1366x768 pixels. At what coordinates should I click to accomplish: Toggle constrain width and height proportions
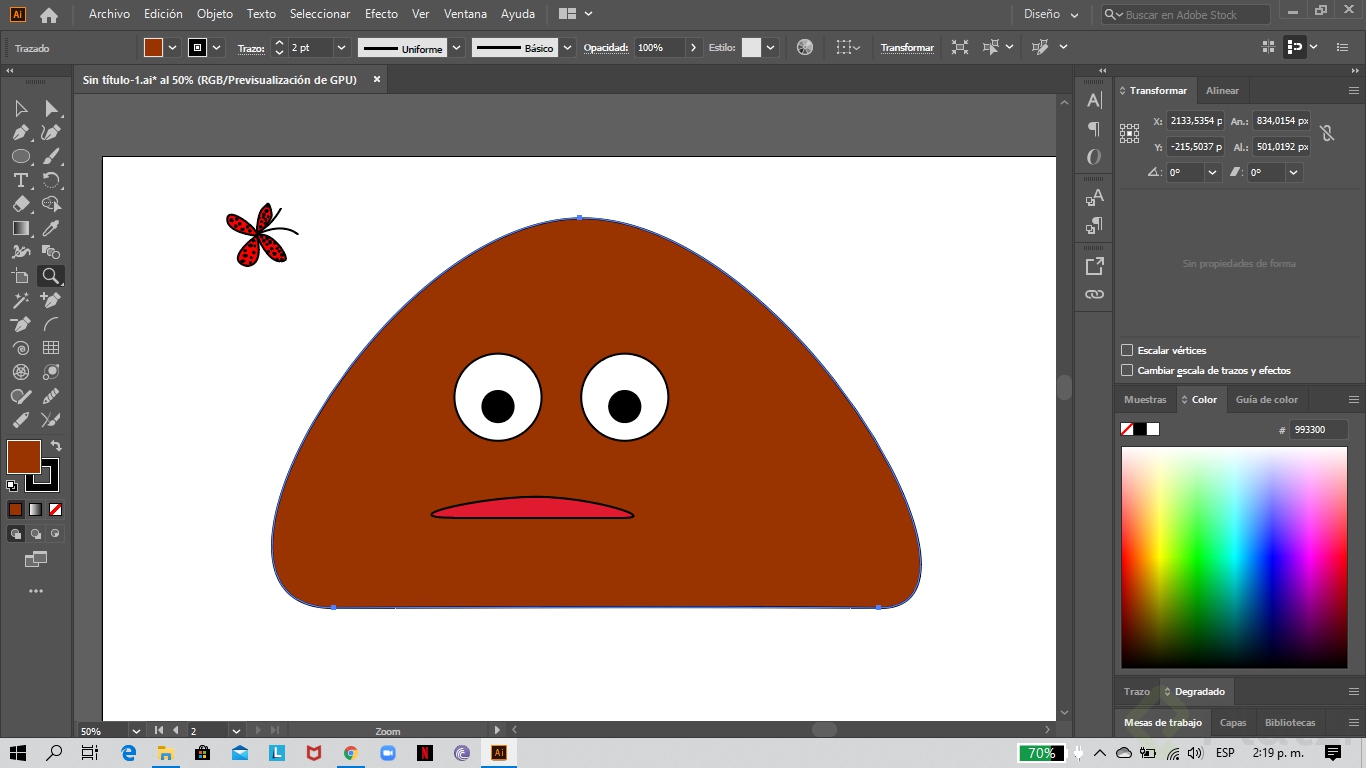1327,133
